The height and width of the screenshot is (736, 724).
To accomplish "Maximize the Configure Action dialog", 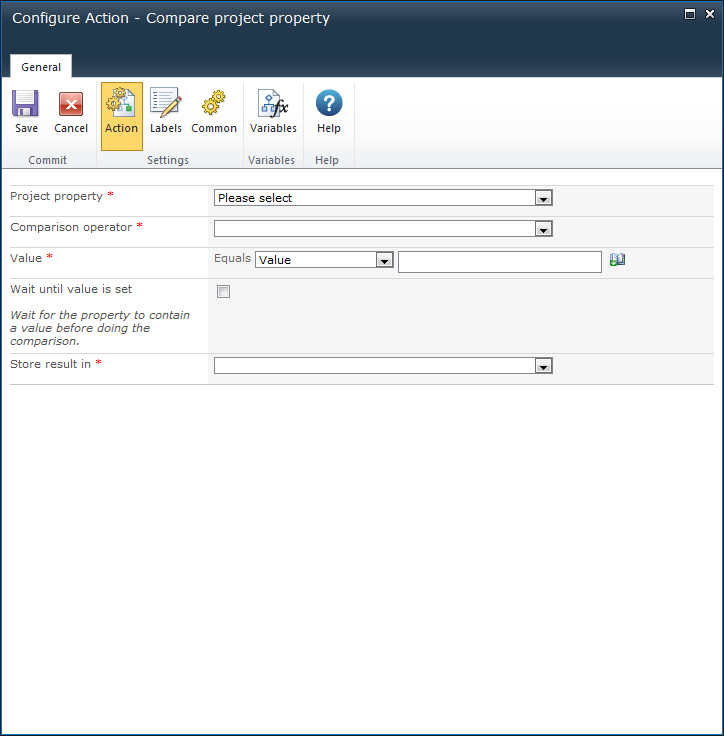I will point(689,14).
